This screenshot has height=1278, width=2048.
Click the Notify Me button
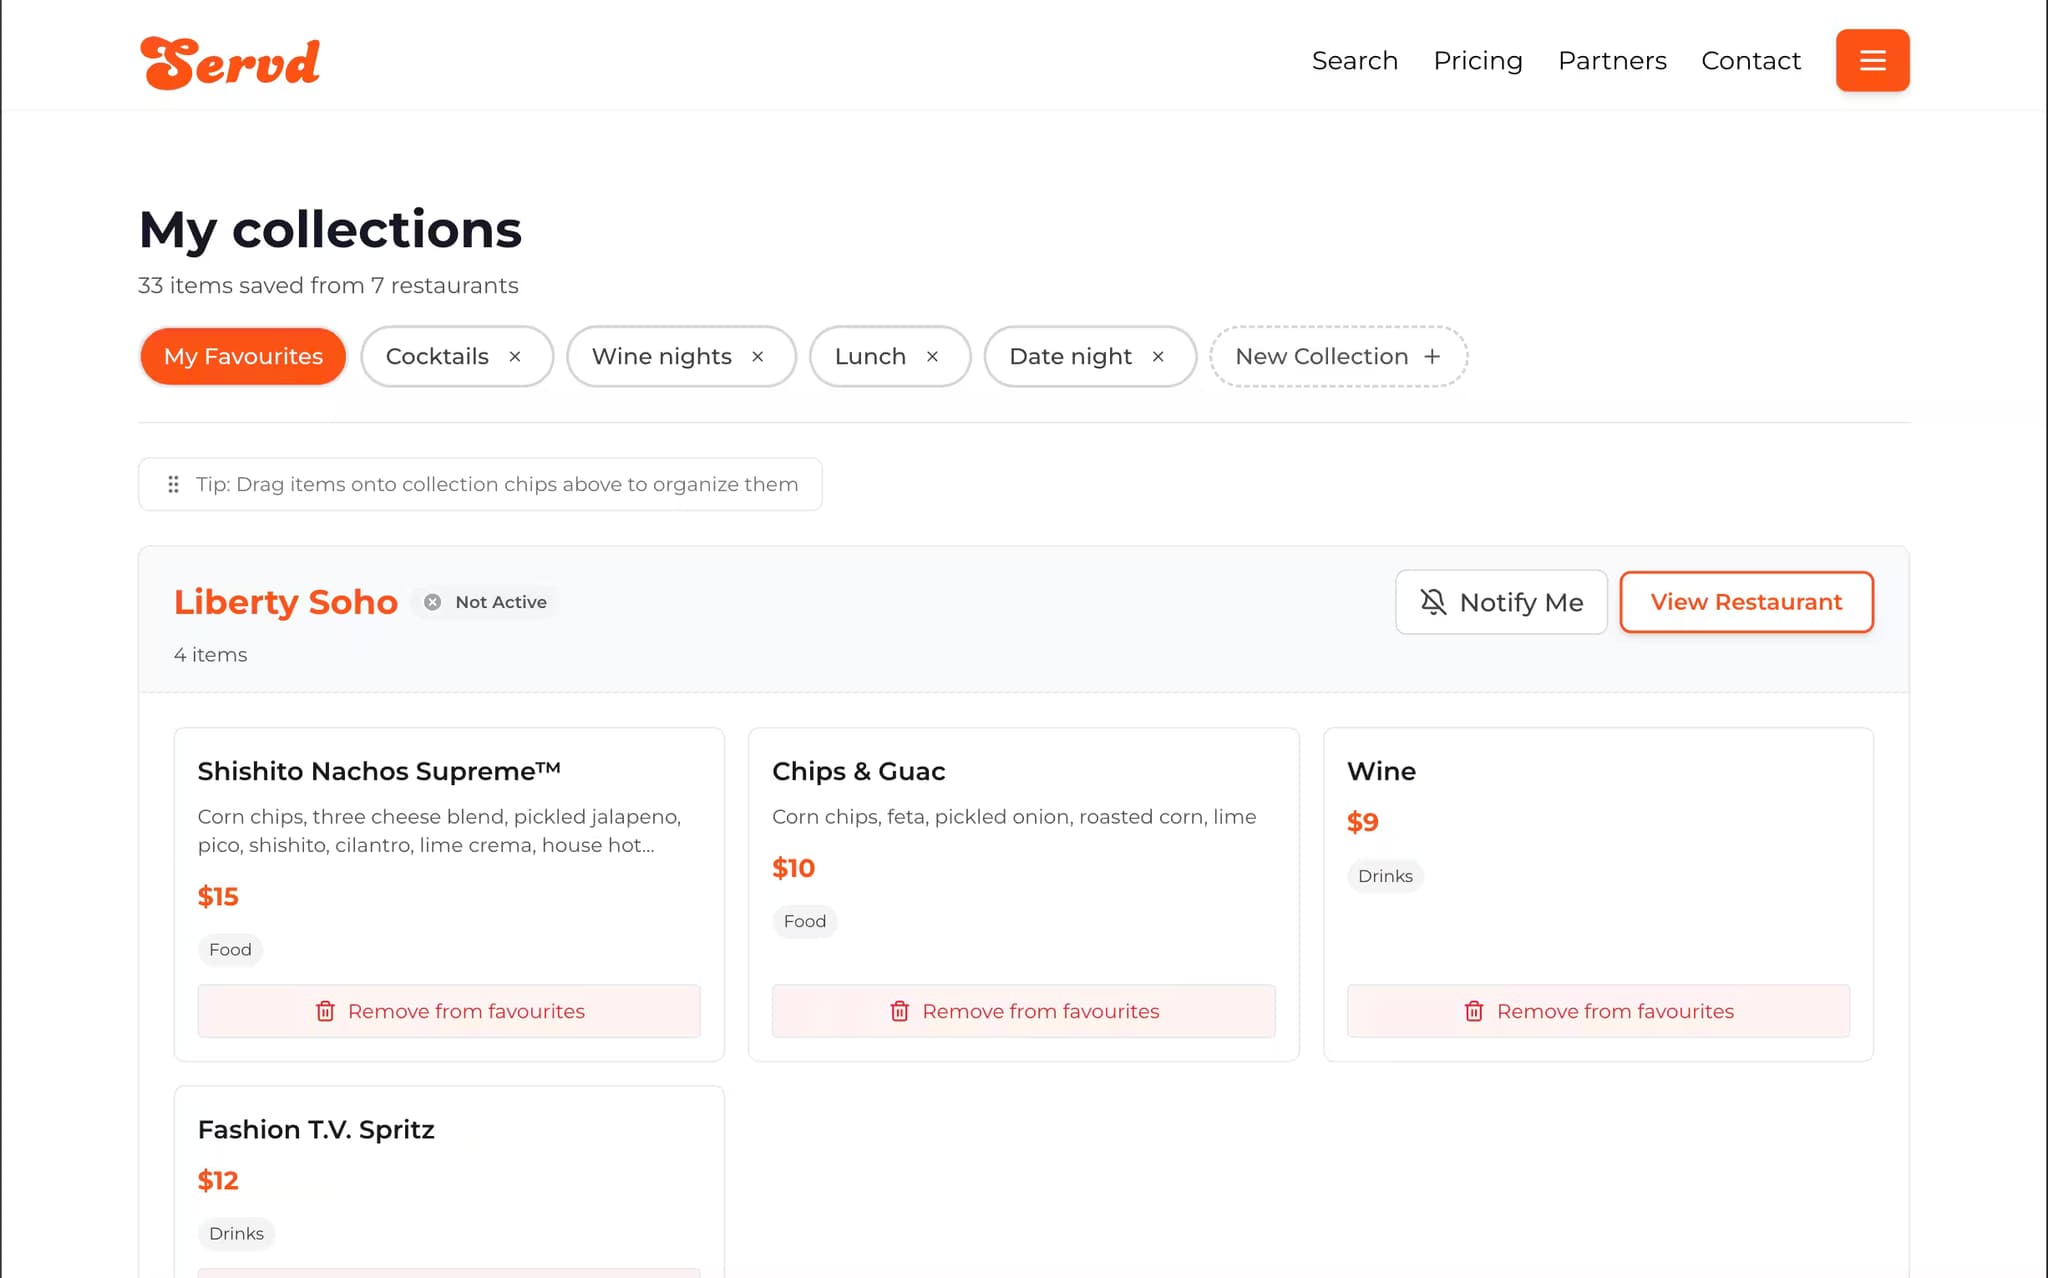tap(1501, 602)
